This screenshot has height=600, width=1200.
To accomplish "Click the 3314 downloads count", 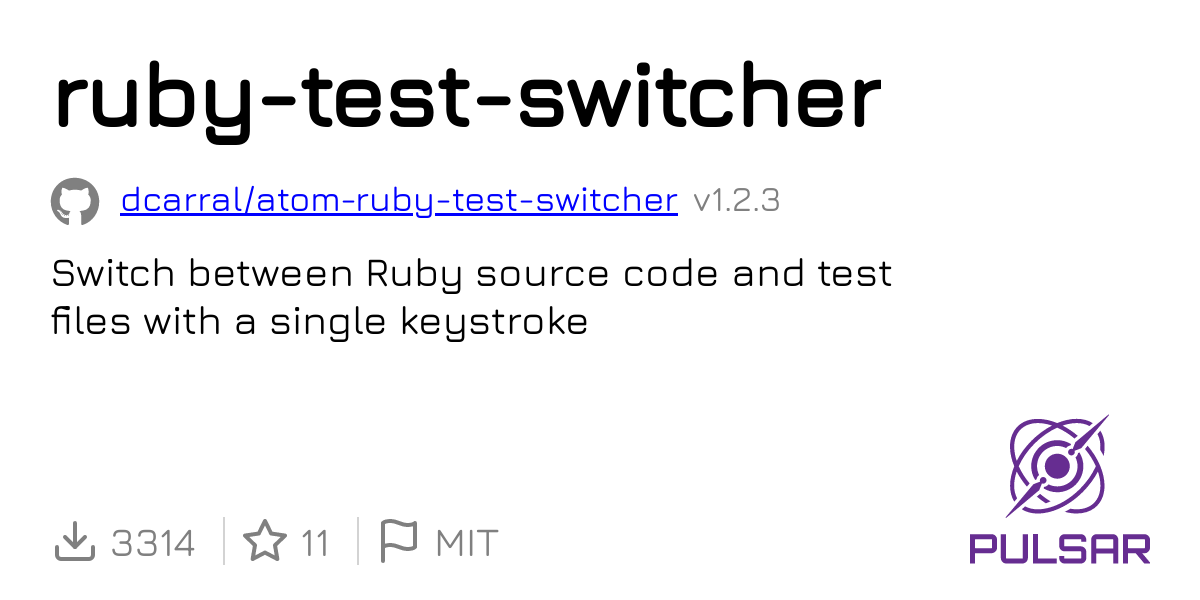I will [153, 544].
